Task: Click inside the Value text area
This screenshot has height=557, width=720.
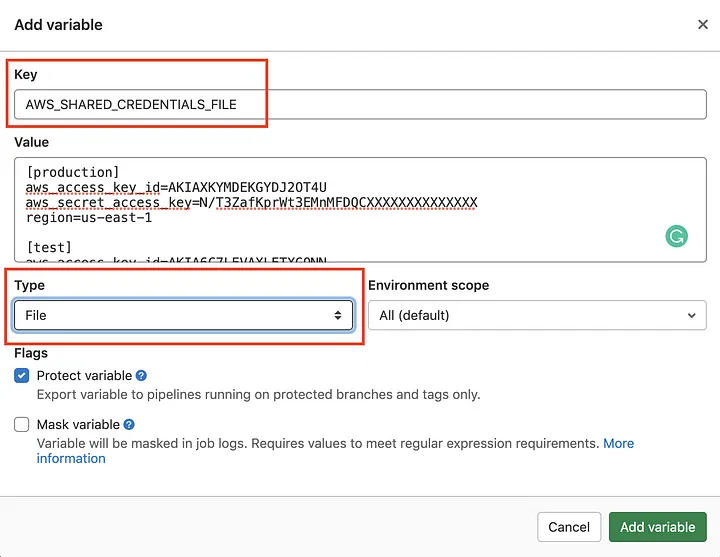Action: click(x=360, y=210)
